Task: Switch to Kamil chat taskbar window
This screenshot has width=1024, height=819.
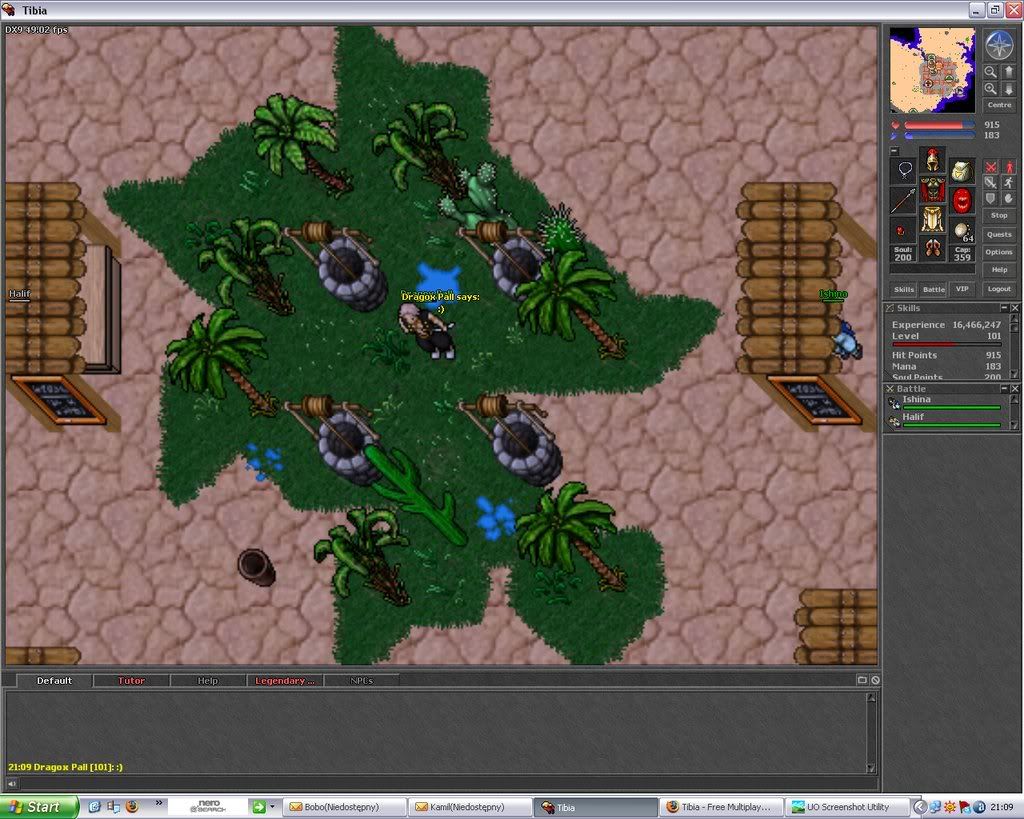Action: click(470, 807)
